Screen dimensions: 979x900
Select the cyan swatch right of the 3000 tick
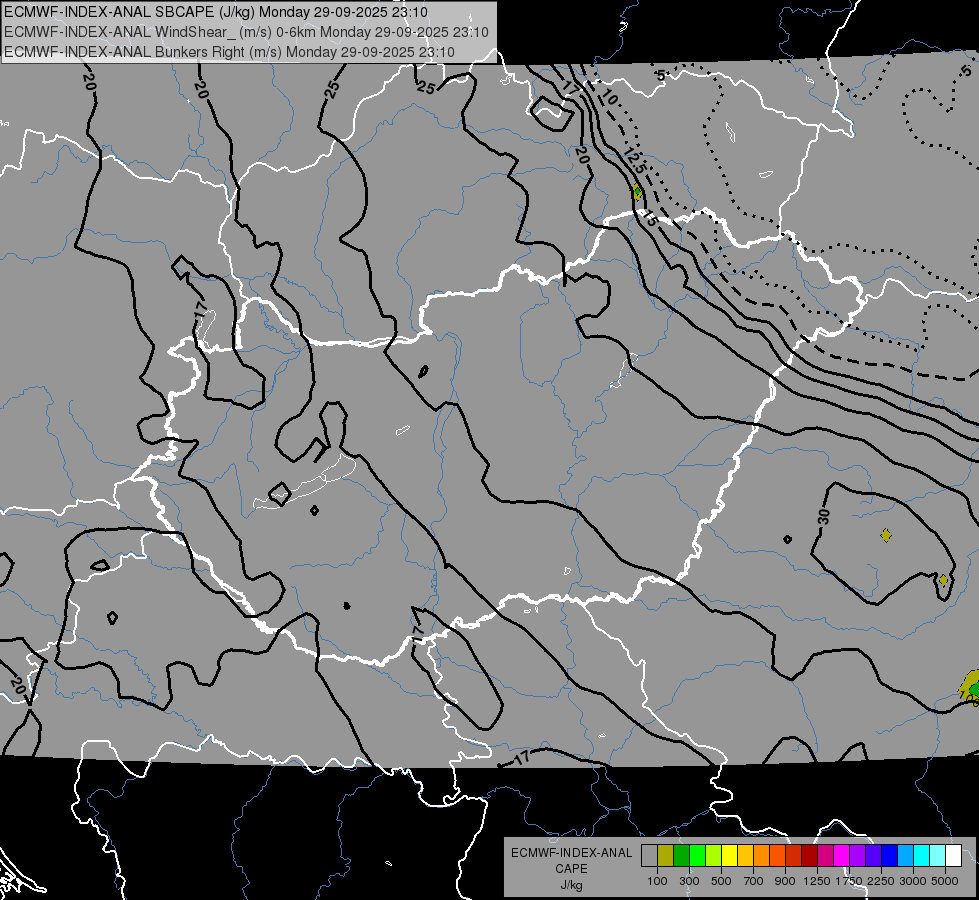coord(922,856)
